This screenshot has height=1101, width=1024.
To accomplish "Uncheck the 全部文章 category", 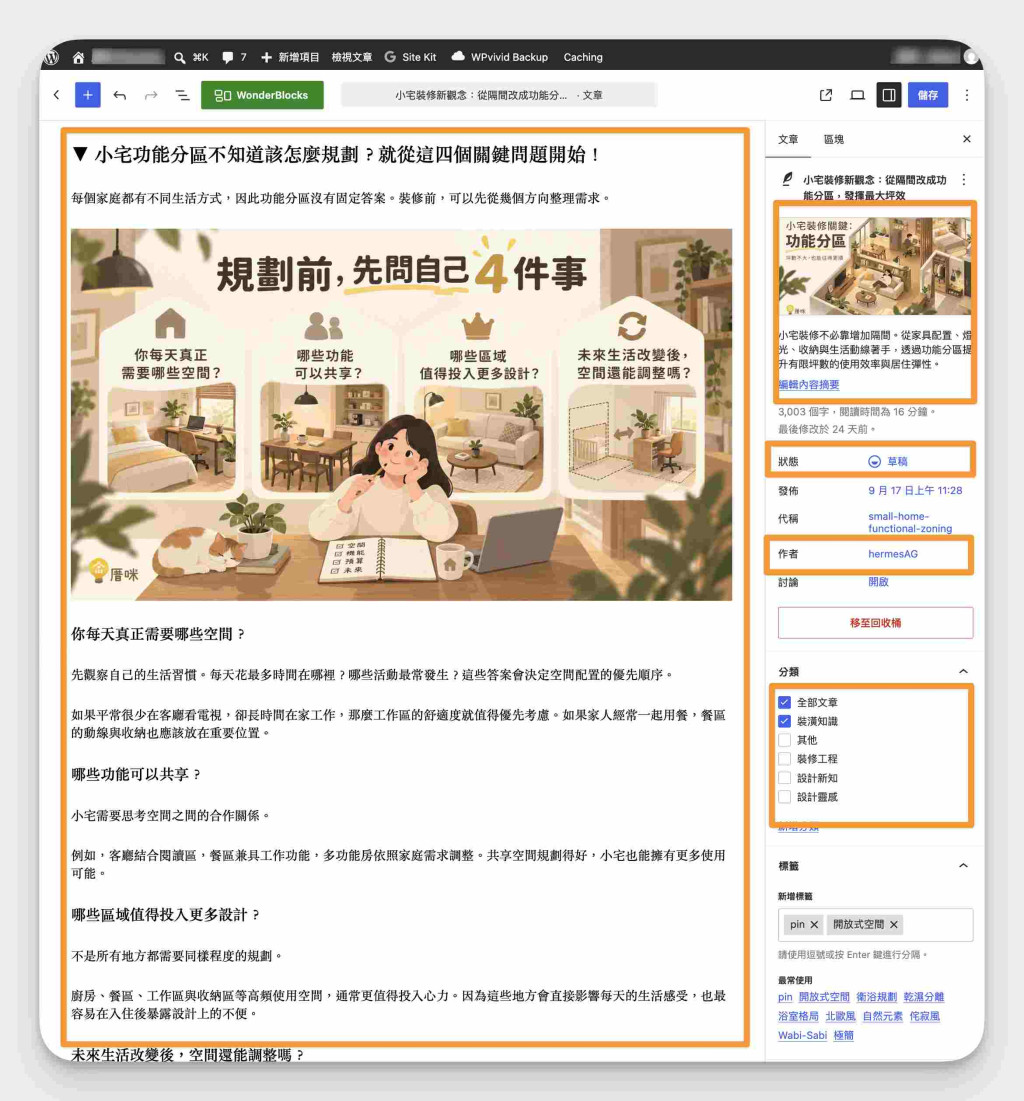I will 785,702.
